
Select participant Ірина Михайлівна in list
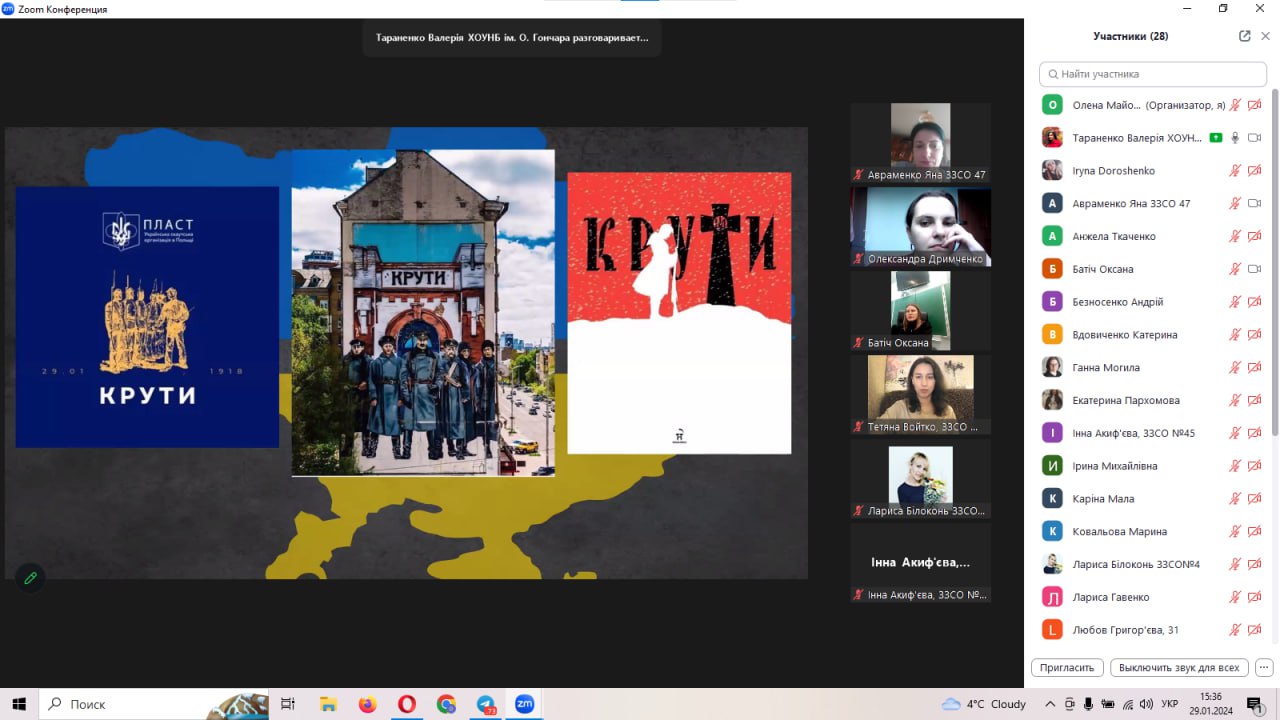tap(1151, 466)
